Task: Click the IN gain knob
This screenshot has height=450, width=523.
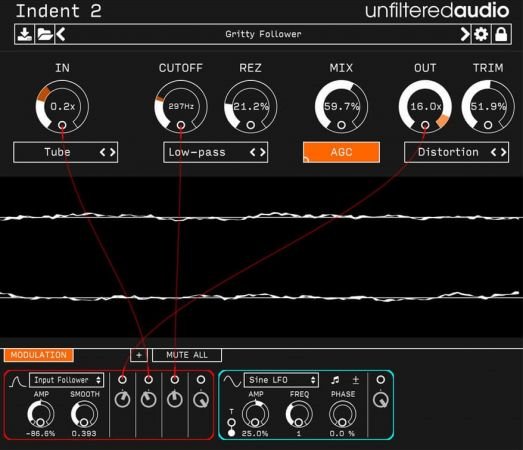Action: tap(62, 106)
